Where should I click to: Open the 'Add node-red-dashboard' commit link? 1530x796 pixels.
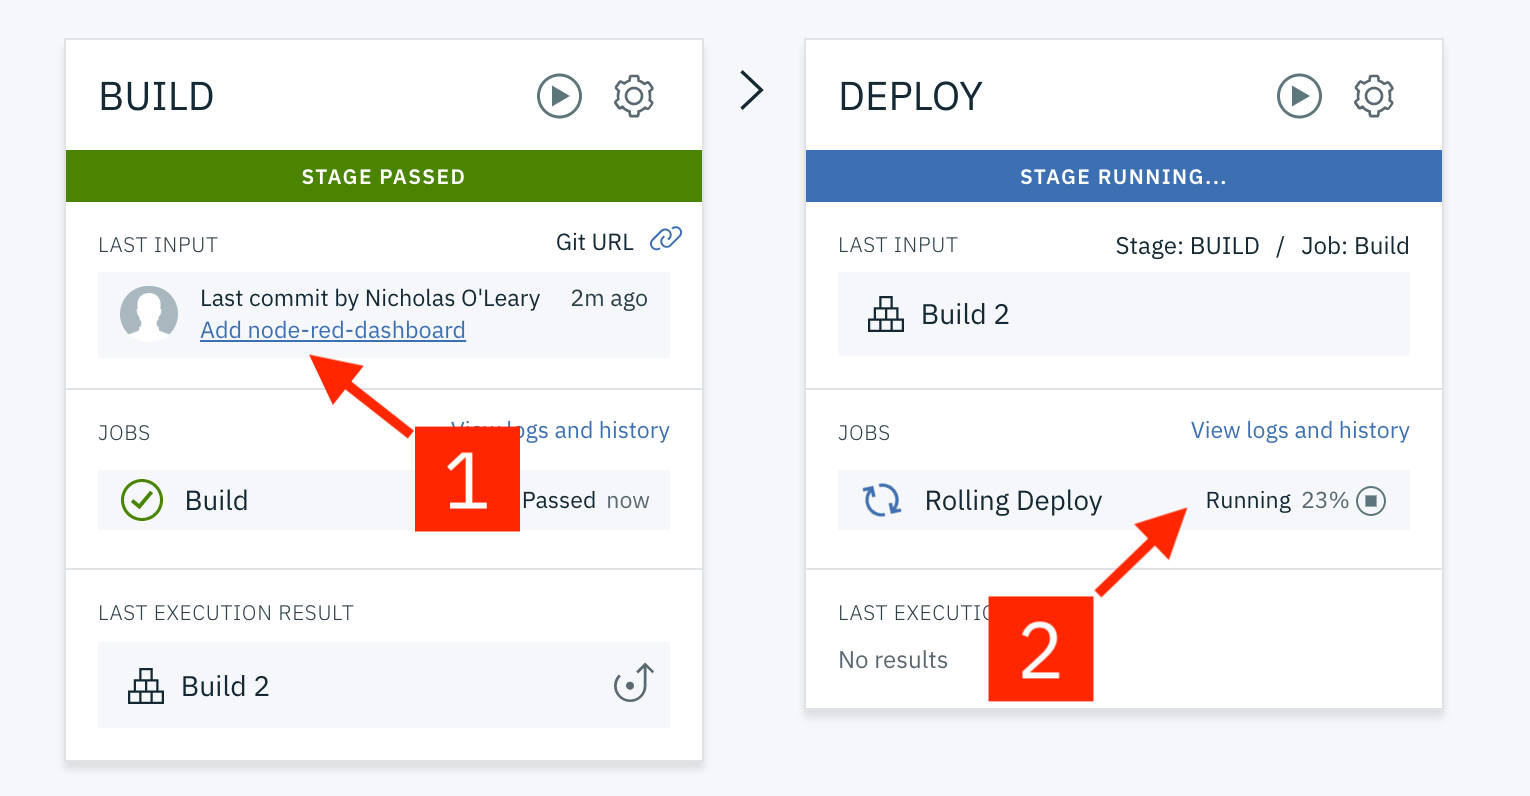coord(332,330)
